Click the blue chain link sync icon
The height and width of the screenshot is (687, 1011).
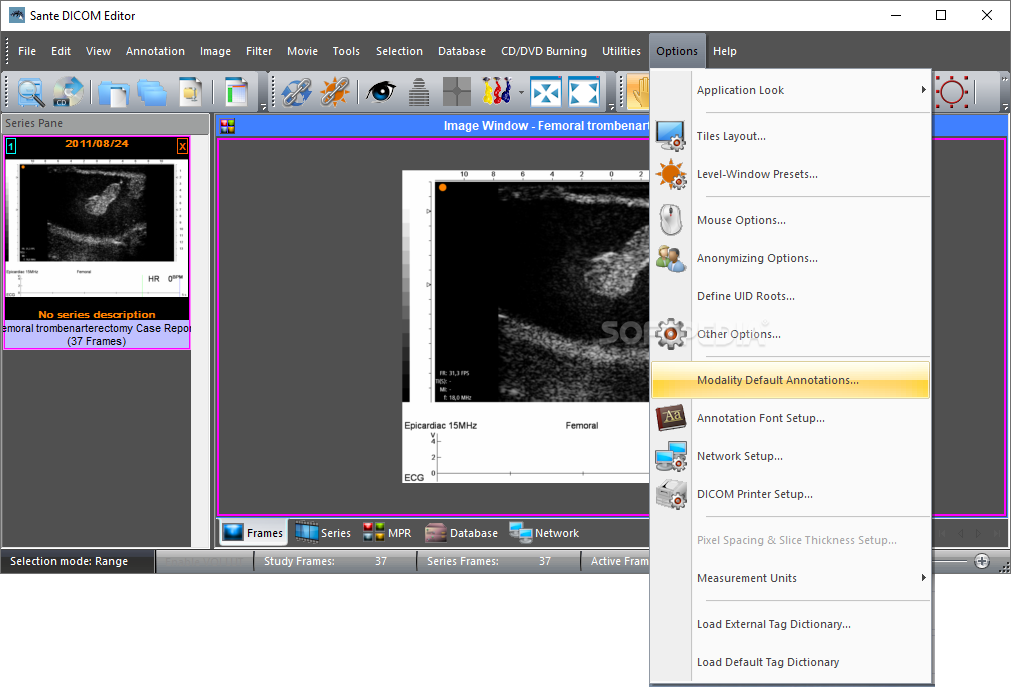(296, 92)
